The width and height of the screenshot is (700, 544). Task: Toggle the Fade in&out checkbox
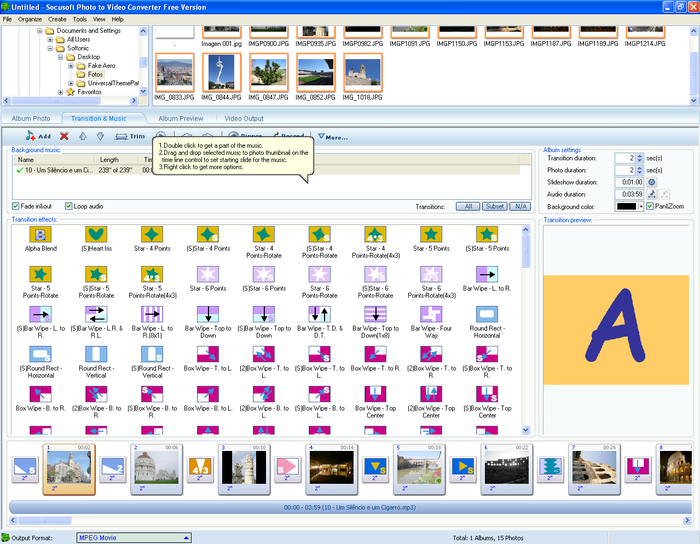tap(16, 206)
